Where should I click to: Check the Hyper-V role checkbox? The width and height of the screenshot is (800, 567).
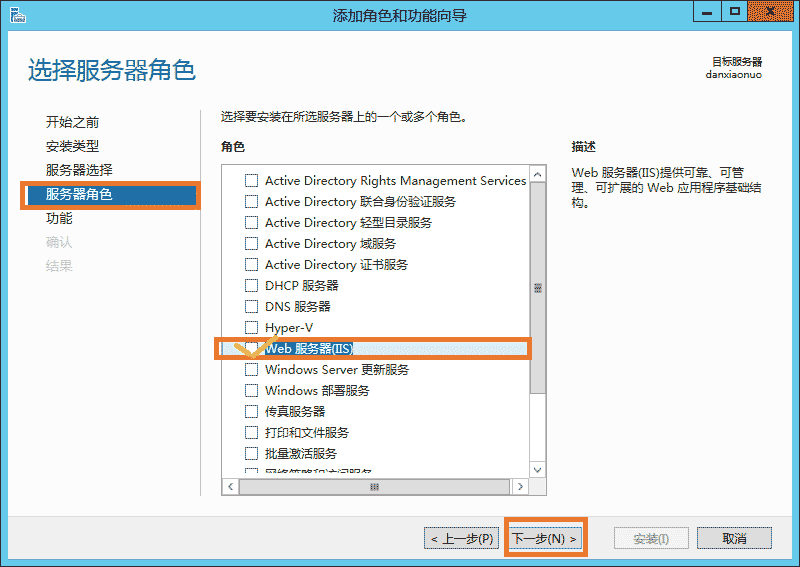click(252, 328)
